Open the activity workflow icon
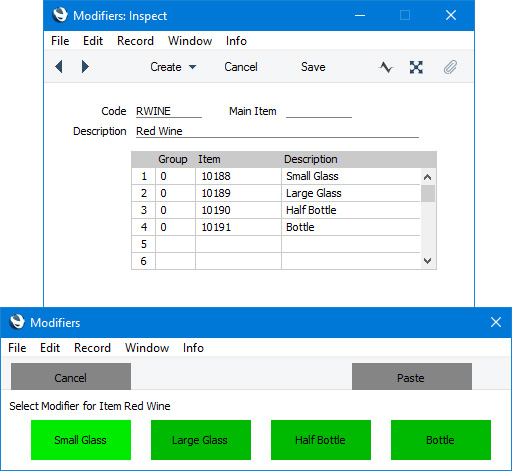Image resolution: width=512 pixels, height=471 pixels. click(386, 67)
